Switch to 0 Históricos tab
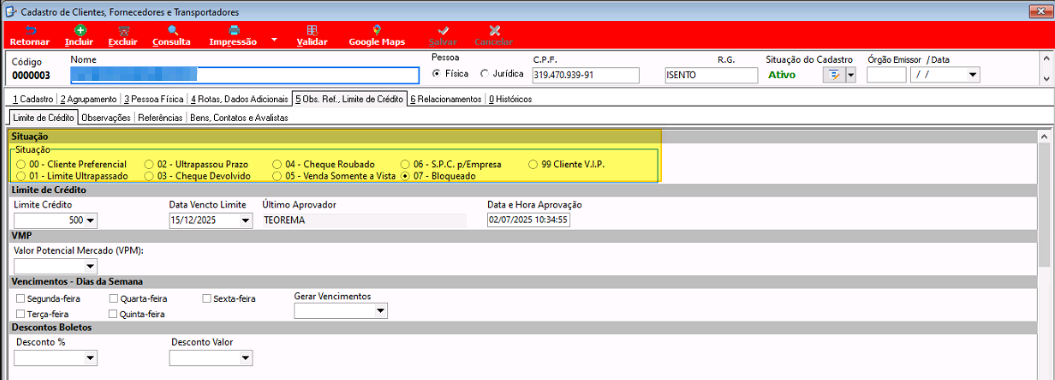The image size is (1055, 380). coord(510,99)
